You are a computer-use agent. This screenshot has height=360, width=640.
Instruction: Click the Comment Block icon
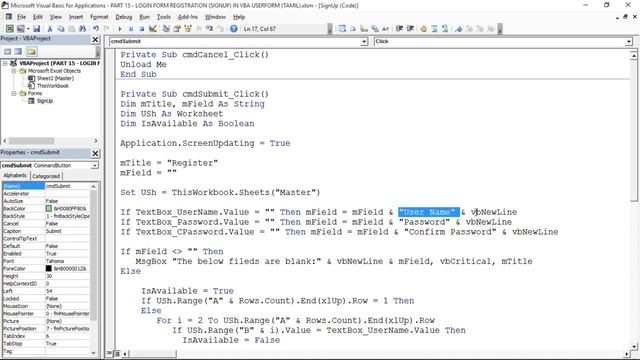[434, 29]
